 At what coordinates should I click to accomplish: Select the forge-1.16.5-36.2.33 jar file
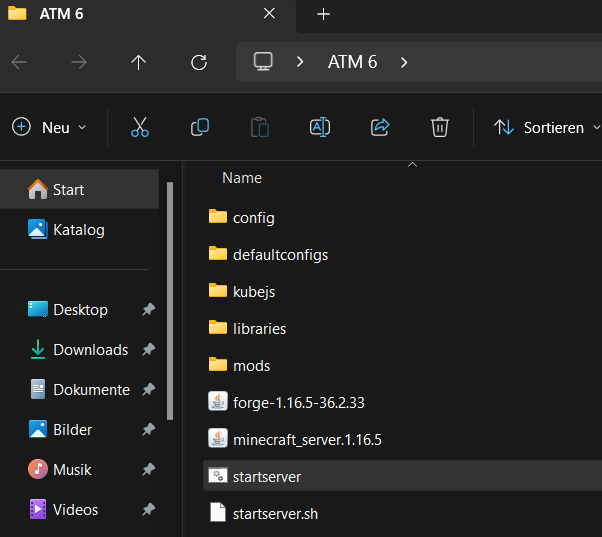click(x=286, y=402)
